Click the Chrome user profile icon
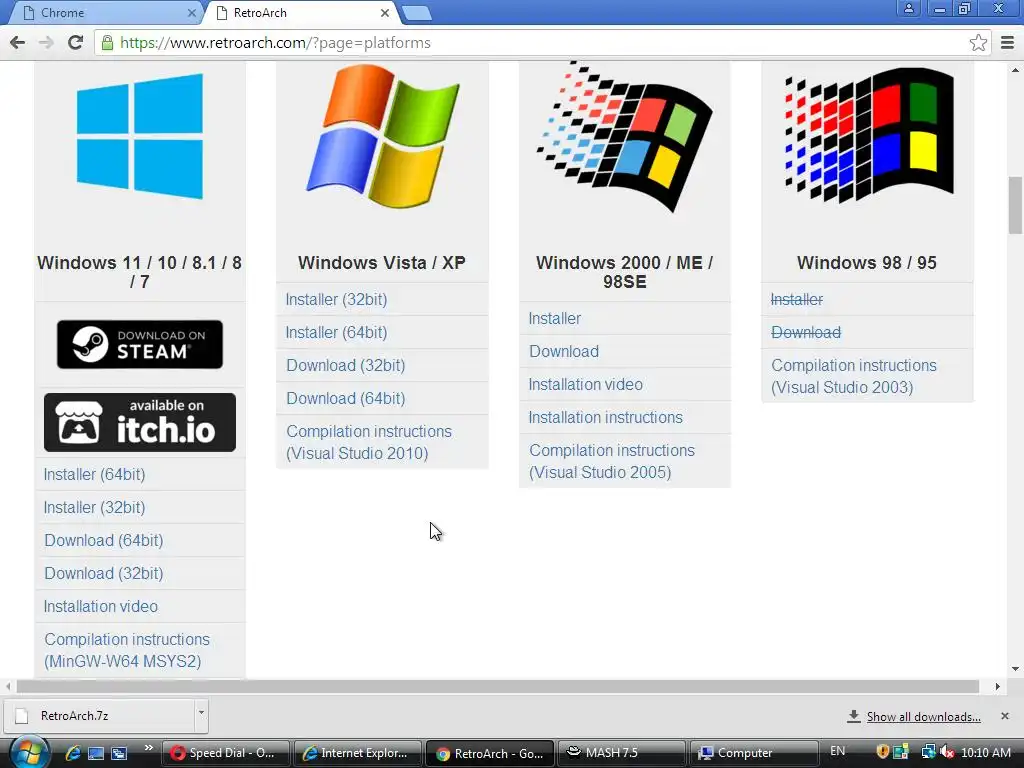Screen dimensions: 1024x768 tap(908, 8)
